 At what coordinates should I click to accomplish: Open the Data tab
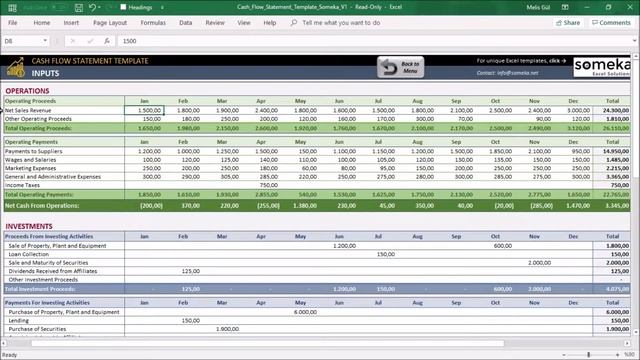tap(185, 23)
